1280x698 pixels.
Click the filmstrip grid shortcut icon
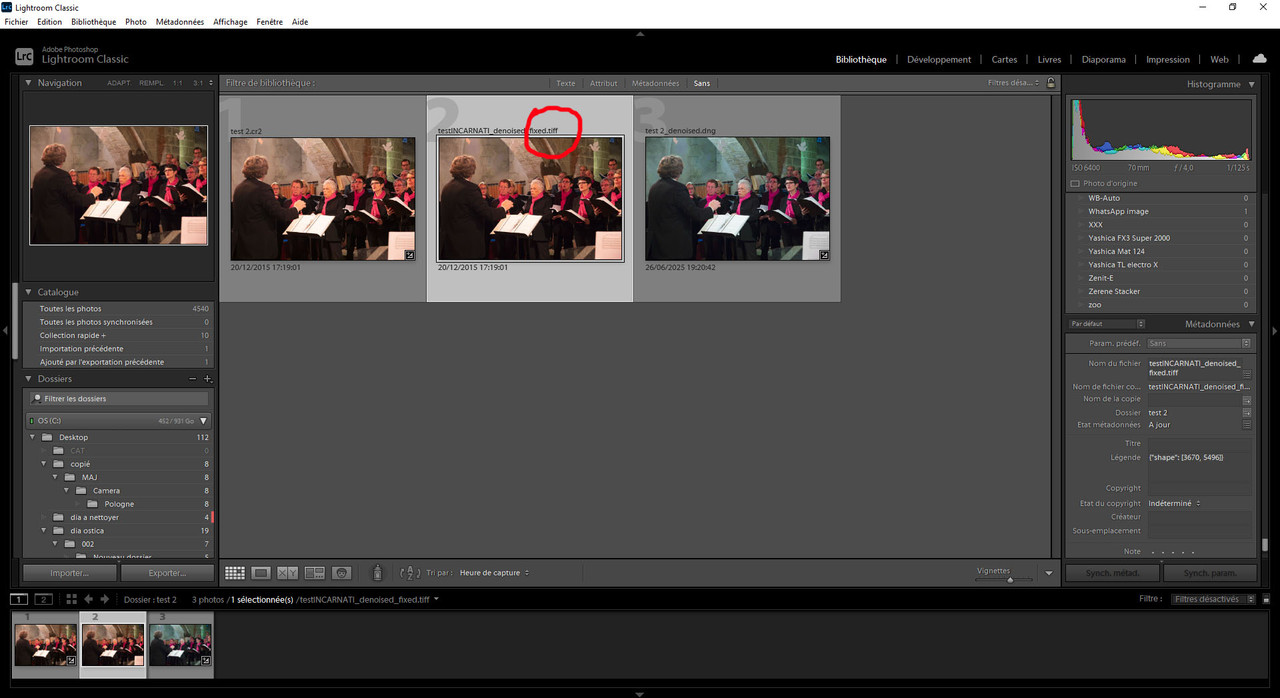[71, 599]
